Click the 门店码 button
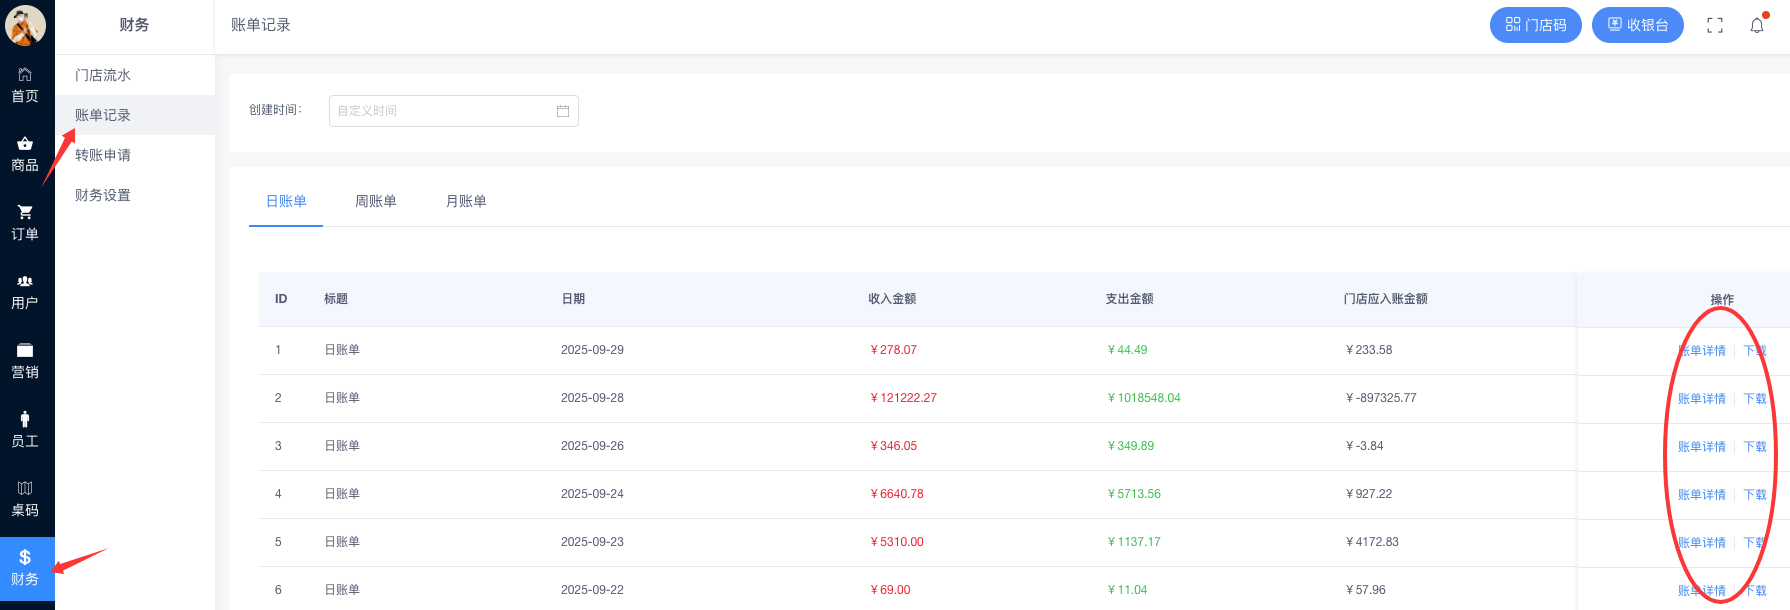Image resolution: width=1790 pixels, height=610 pixels. 1535,25
